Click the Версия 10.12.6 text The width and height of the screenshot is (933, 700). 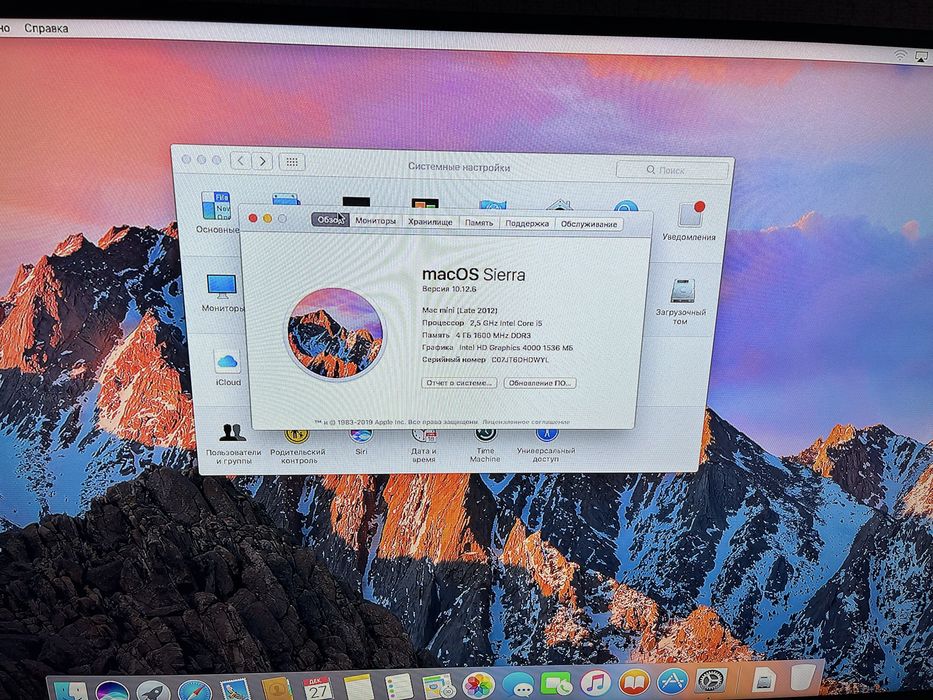tap(449, 289)
